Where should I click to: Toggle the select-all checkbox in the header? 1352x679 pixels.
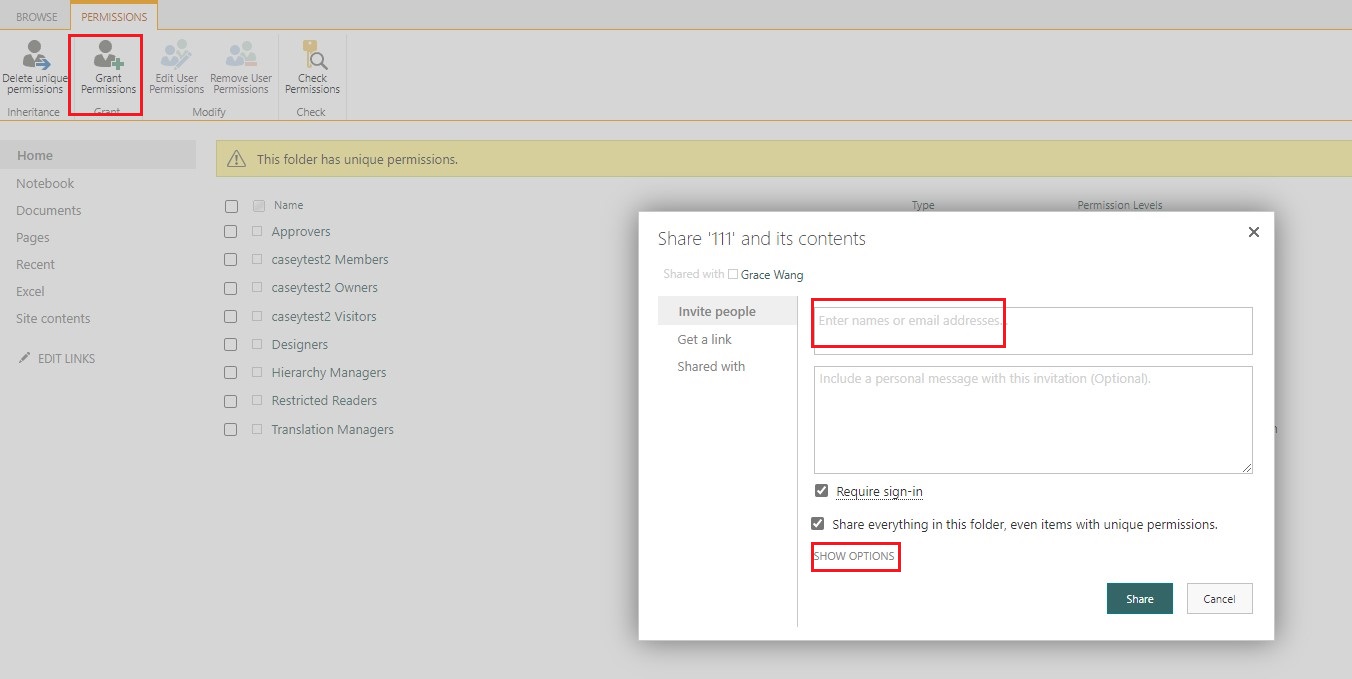click(x=231, y=206)
